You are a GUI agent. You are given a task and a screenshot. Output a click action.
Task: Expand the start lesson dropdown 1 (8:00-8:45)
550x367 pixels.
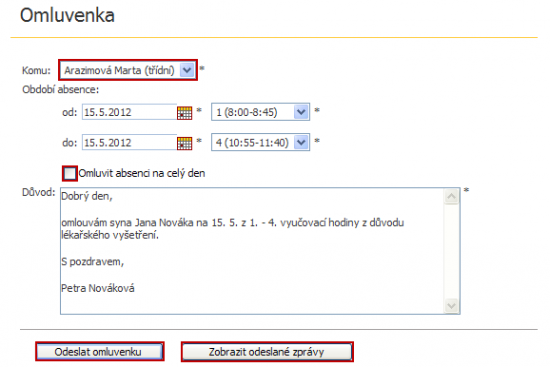coord(260,112)
